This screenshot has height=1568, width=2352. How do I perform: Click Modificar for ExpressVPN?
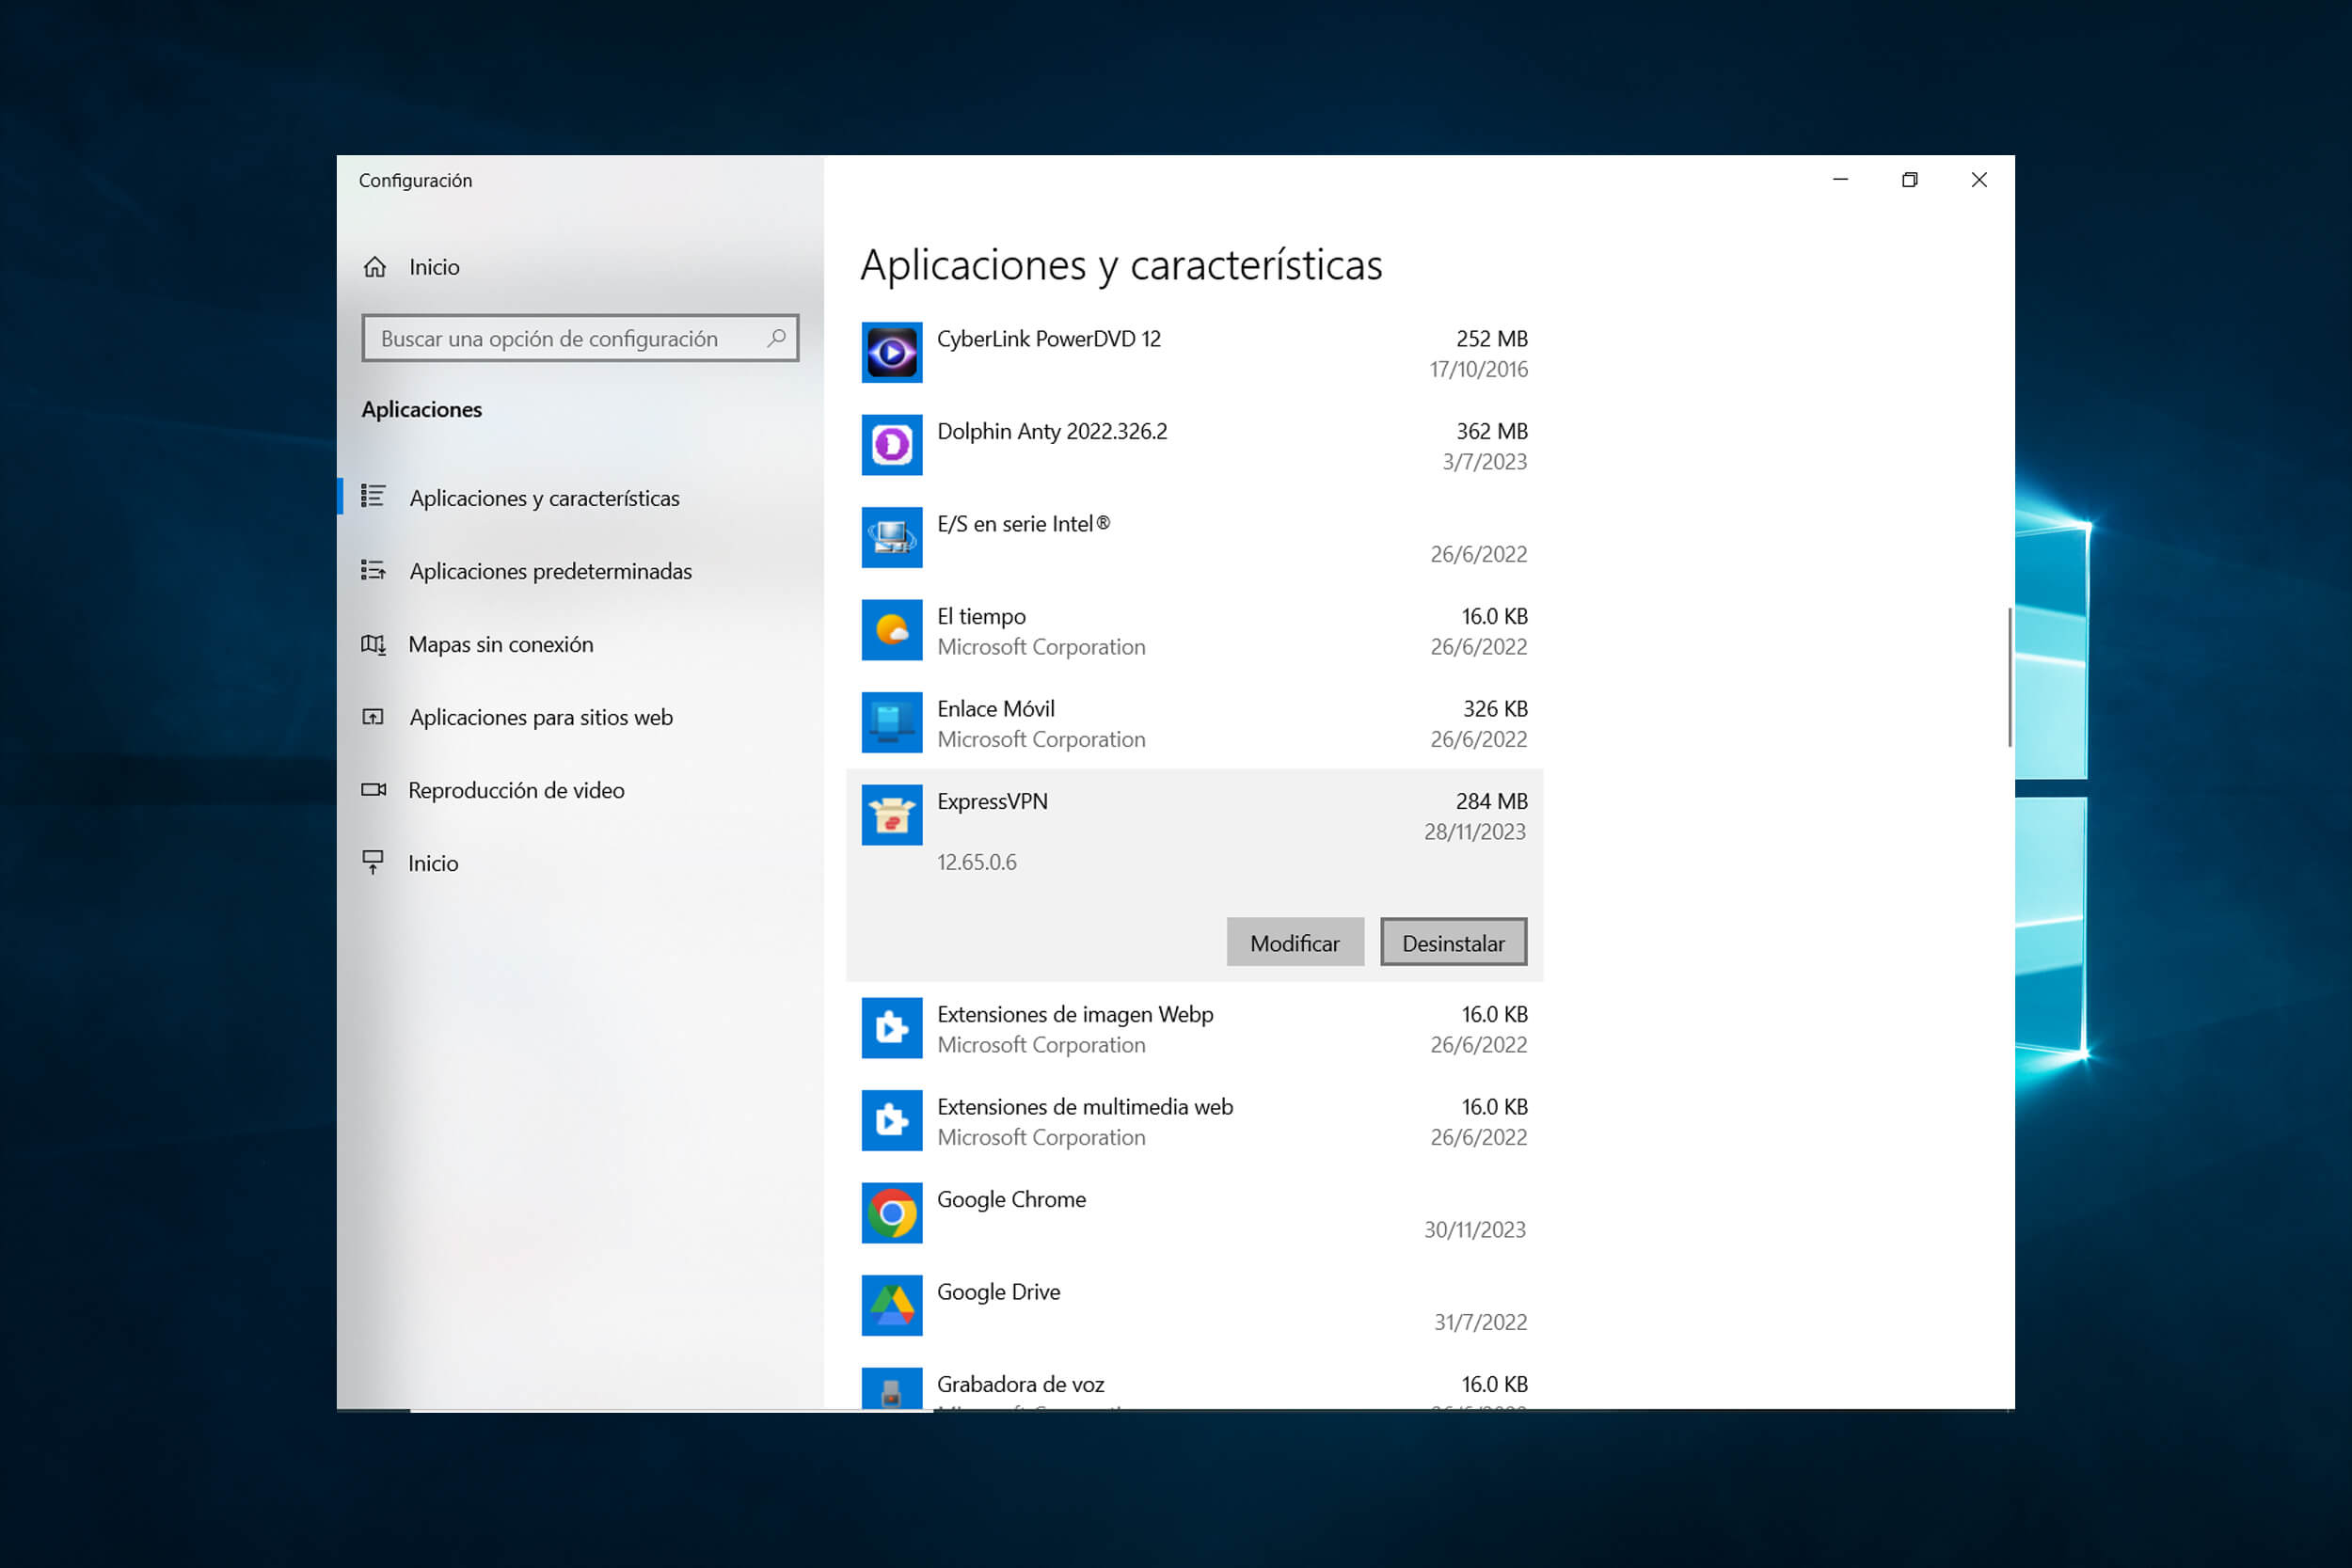tap(1295, 942)
